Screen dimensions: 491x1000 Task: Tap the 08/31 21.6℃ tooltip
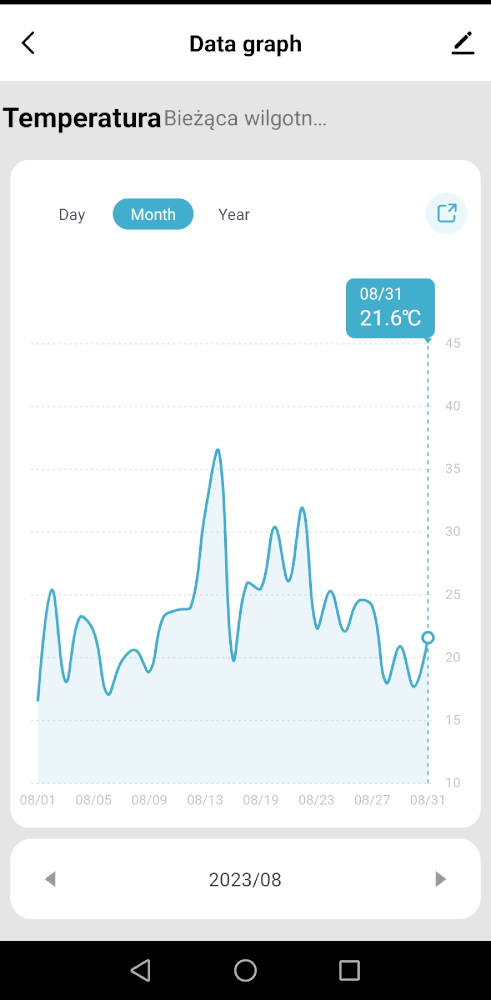tap(390, 308)
